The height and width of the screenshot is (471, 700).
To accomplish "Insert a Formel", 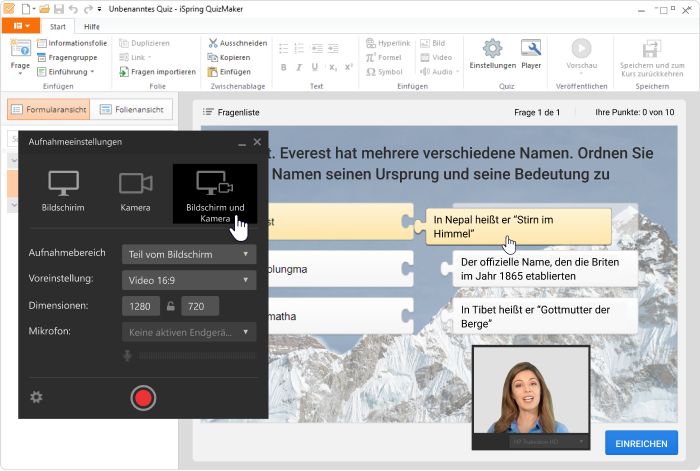I will pyautogui.click(x=383, y=58).
